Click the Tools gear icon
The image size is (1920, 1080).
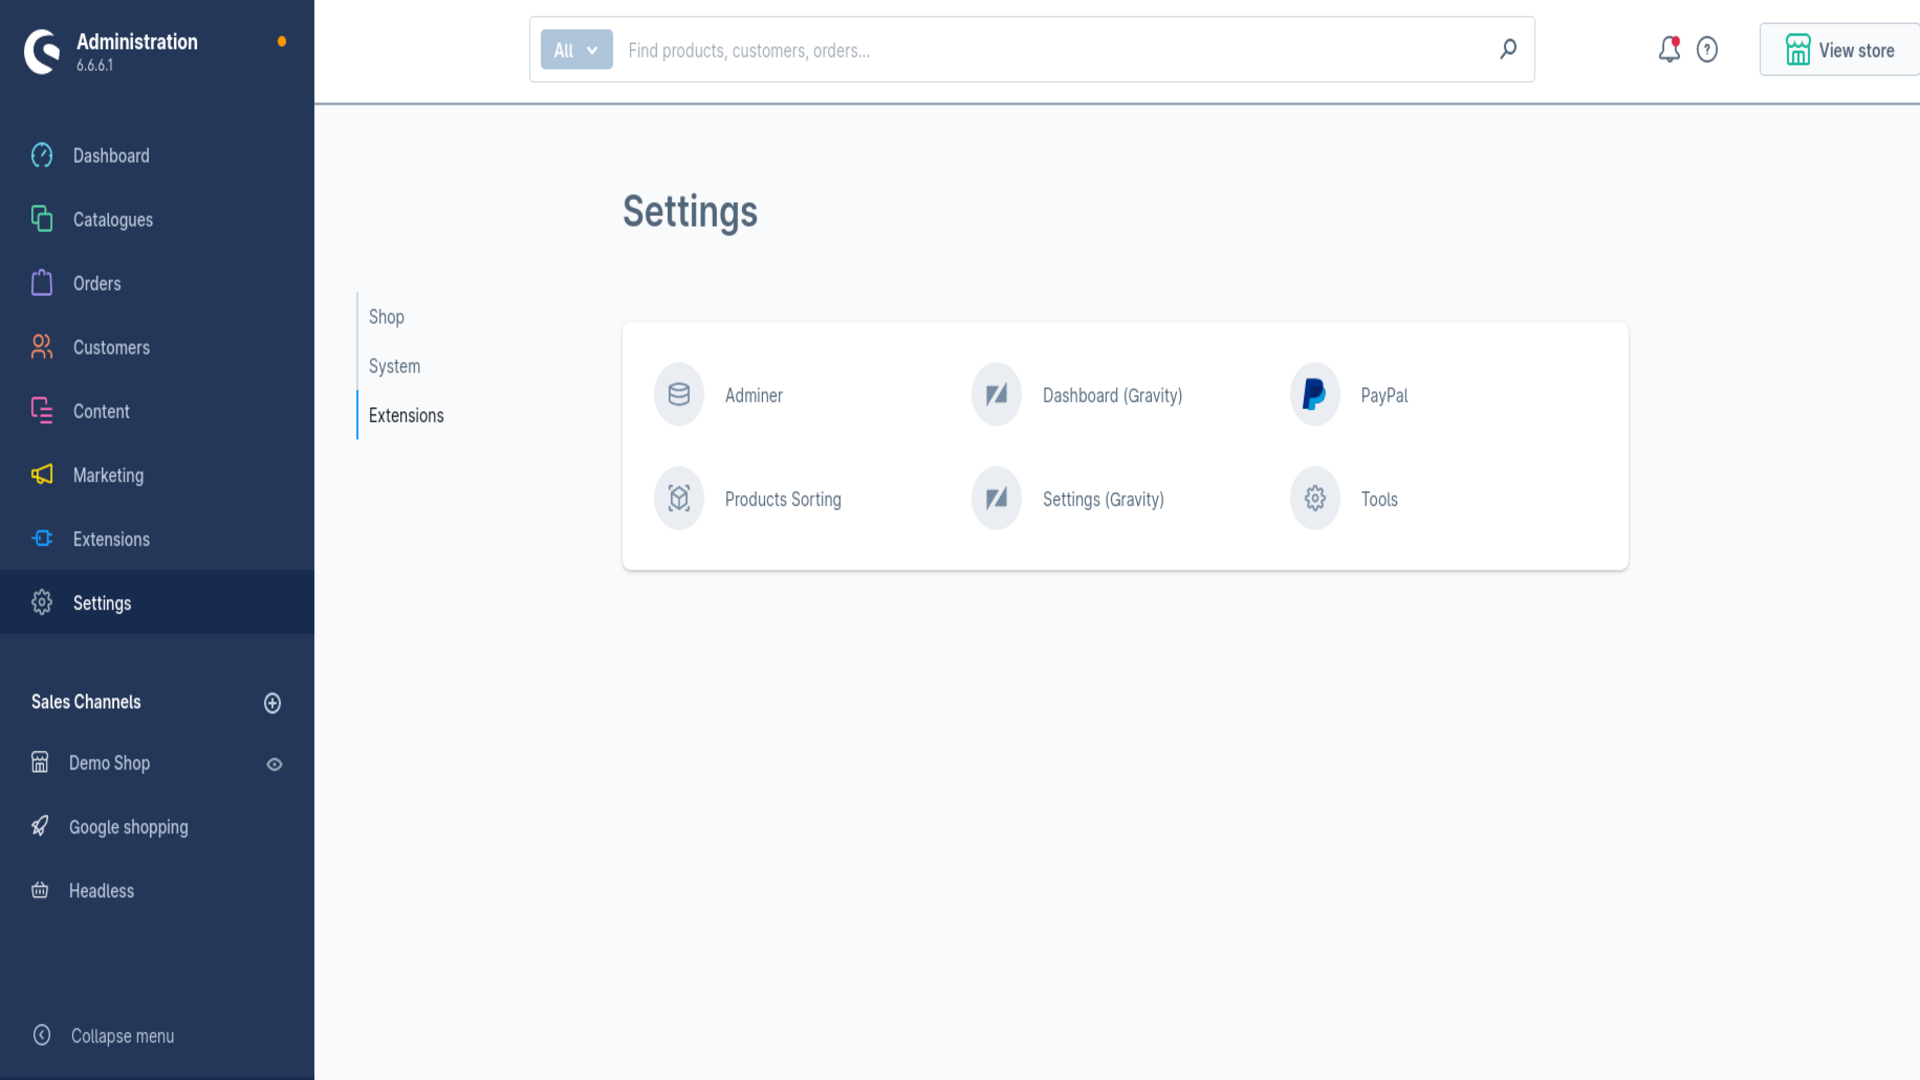click(x=1315, y=498)
